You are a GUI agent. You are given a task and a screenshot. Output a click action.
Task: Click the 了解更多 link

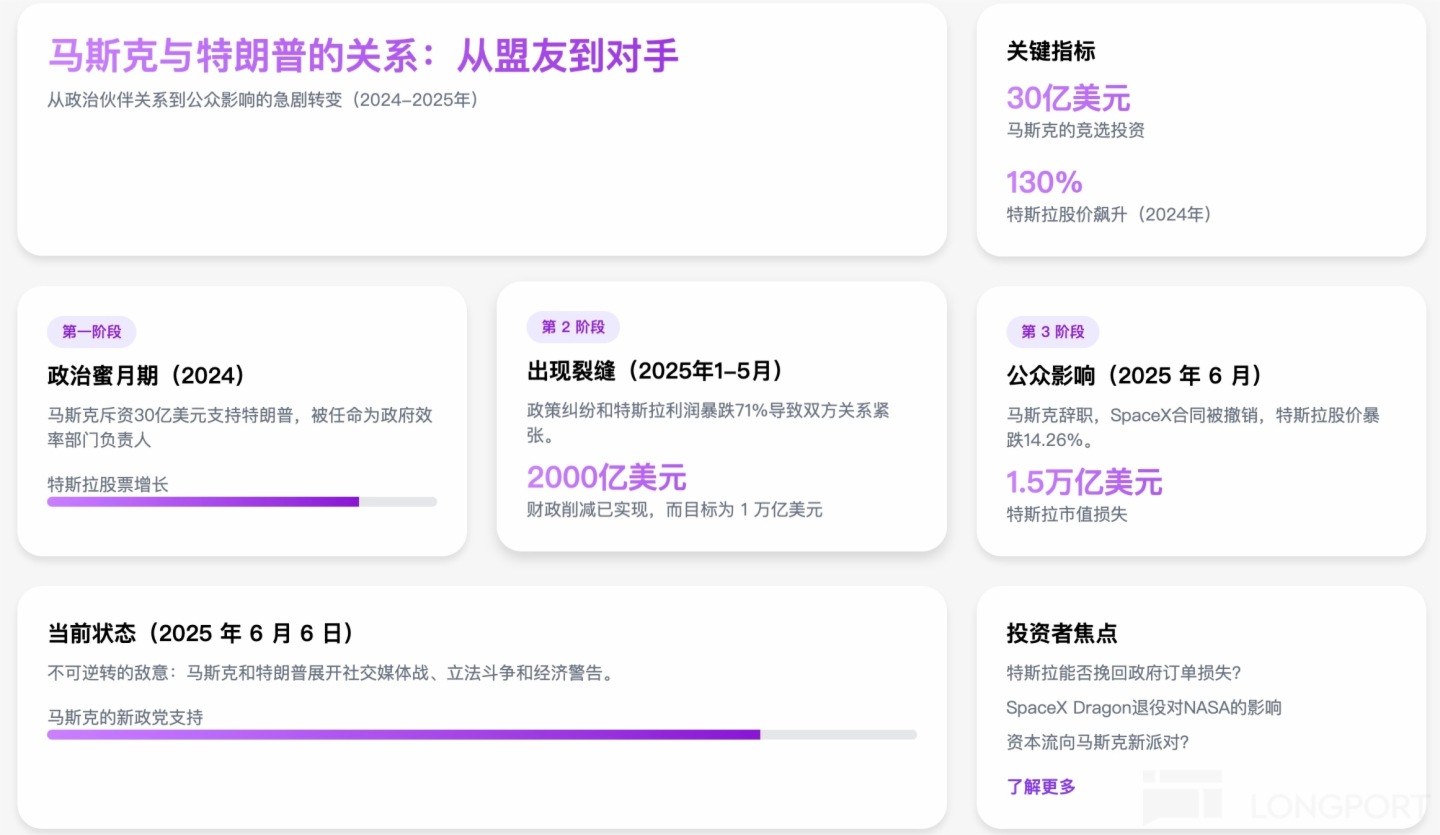click(x=1041, y=787)
